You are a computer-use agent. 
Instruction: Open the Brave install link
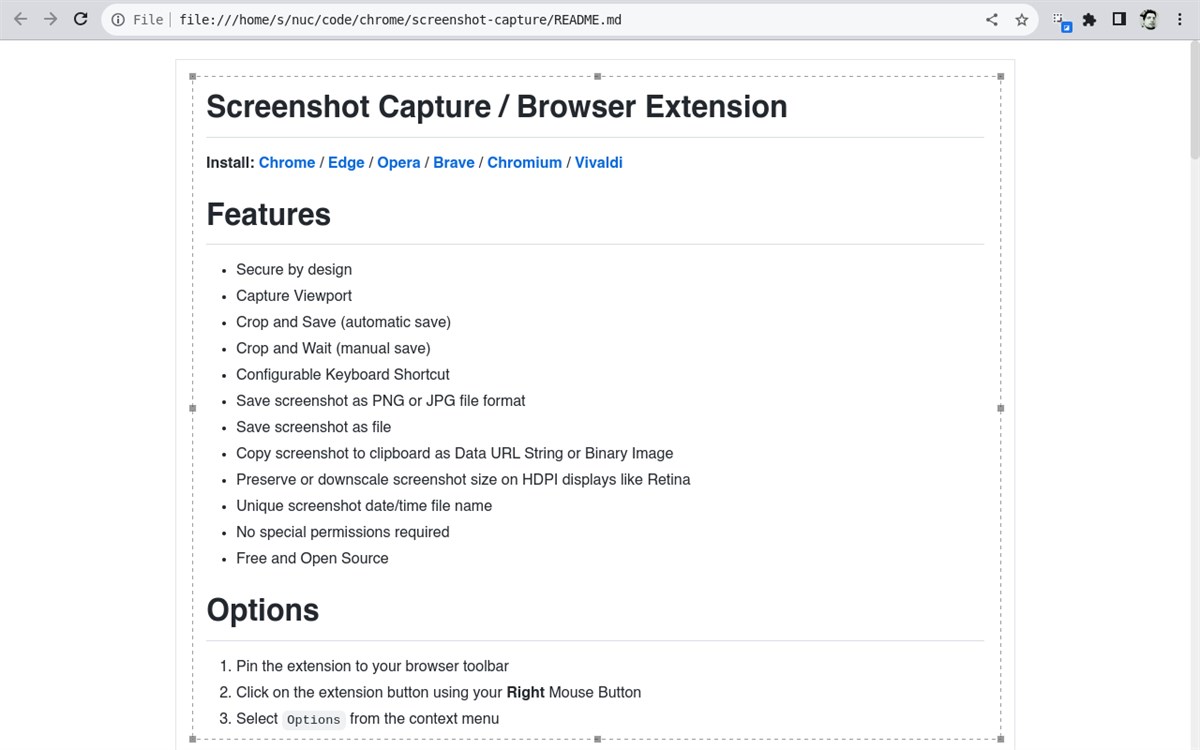coord(454,162)
